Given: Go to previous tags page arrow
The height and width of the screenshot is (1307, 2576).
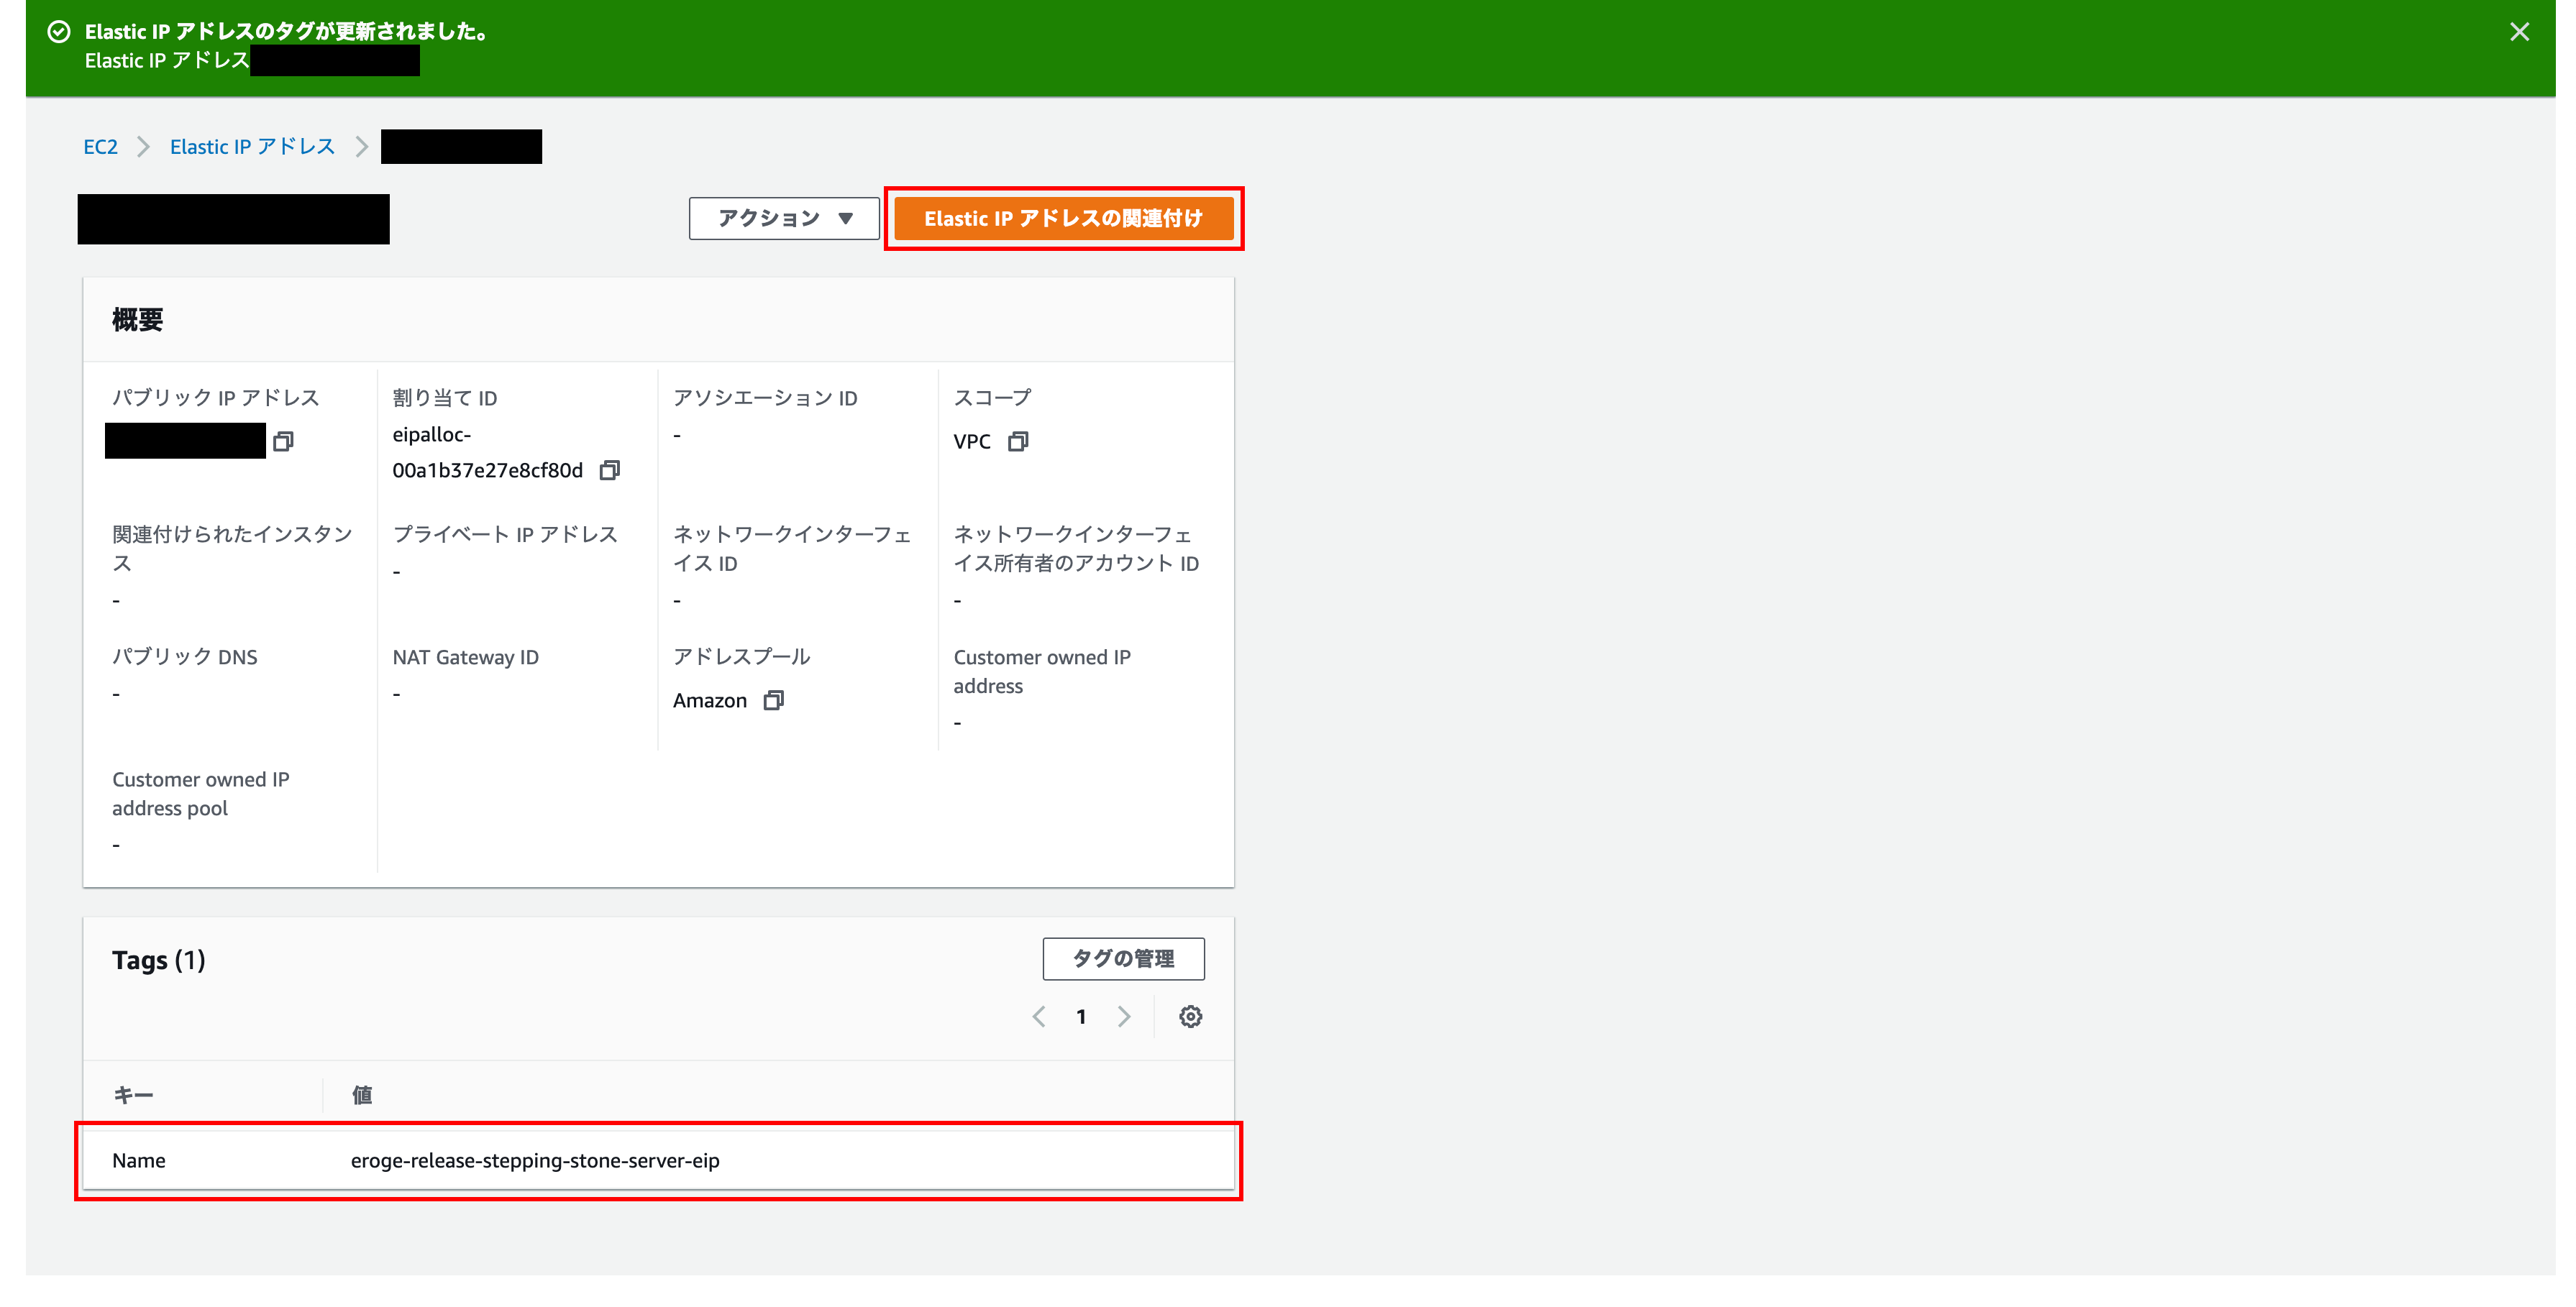Looking at the screenshot, I should click(1039, 1017).
